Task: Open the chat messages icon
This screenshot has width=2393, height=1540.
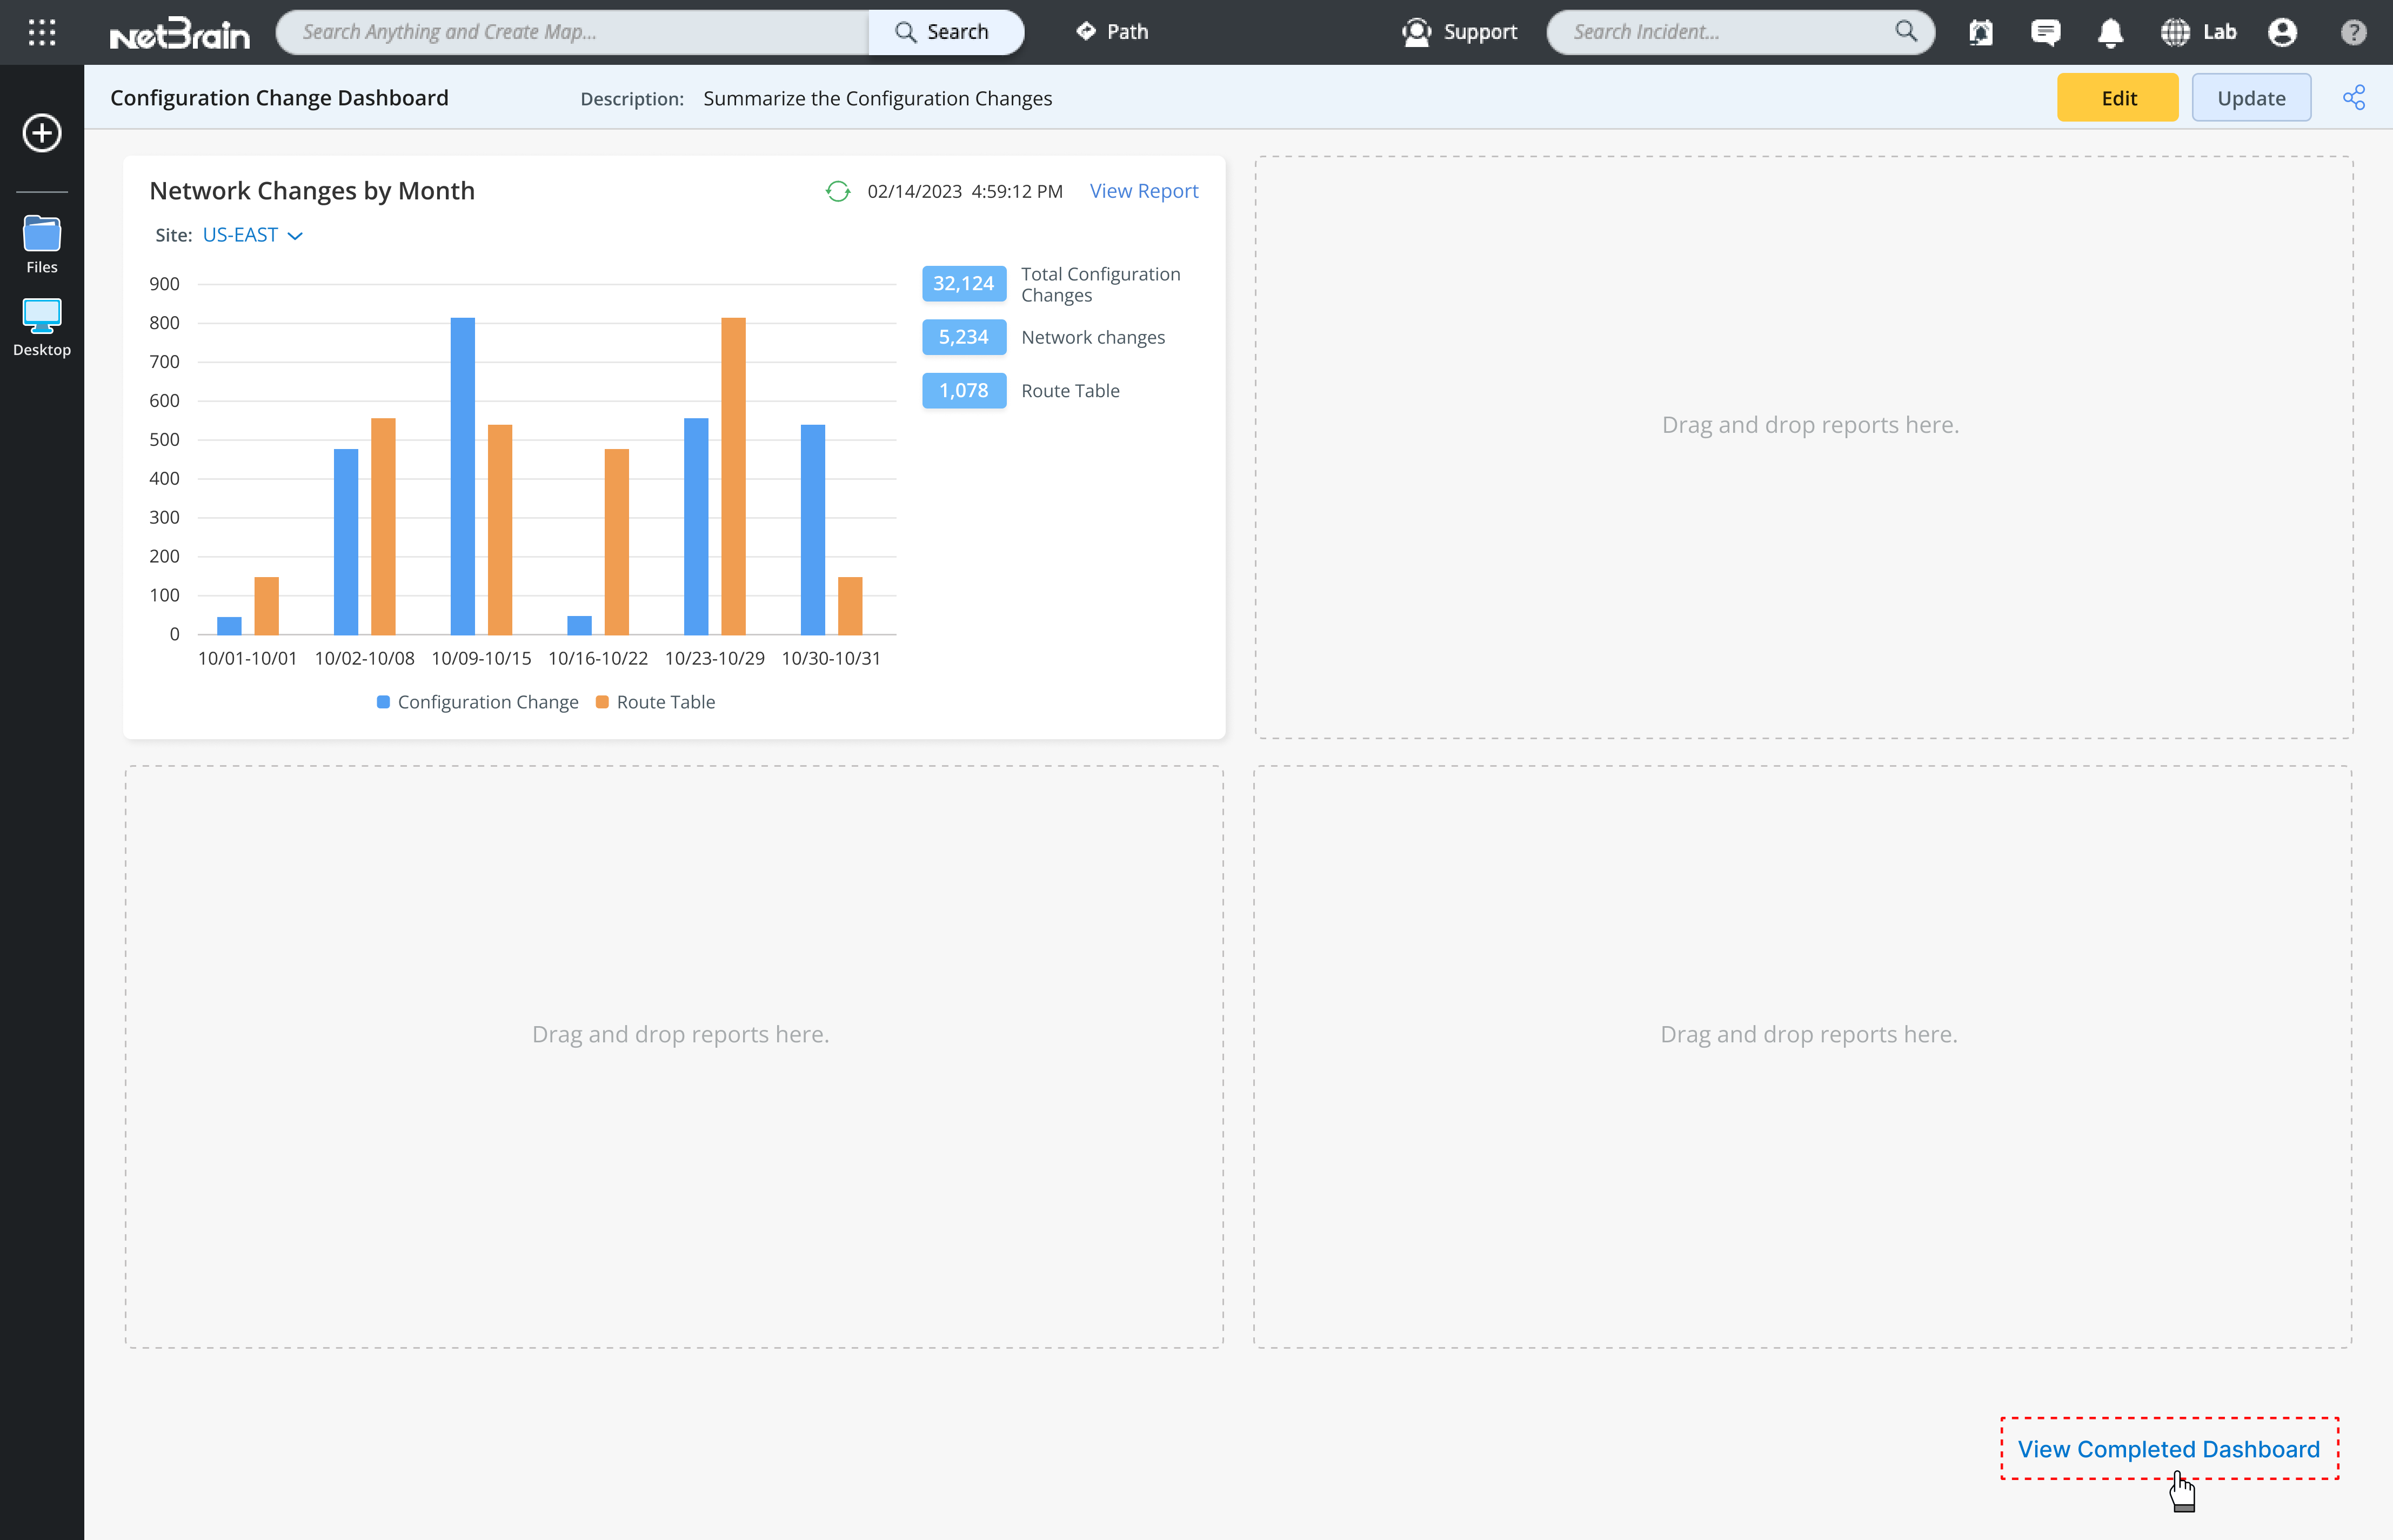Action: [x=2045, y=32]
